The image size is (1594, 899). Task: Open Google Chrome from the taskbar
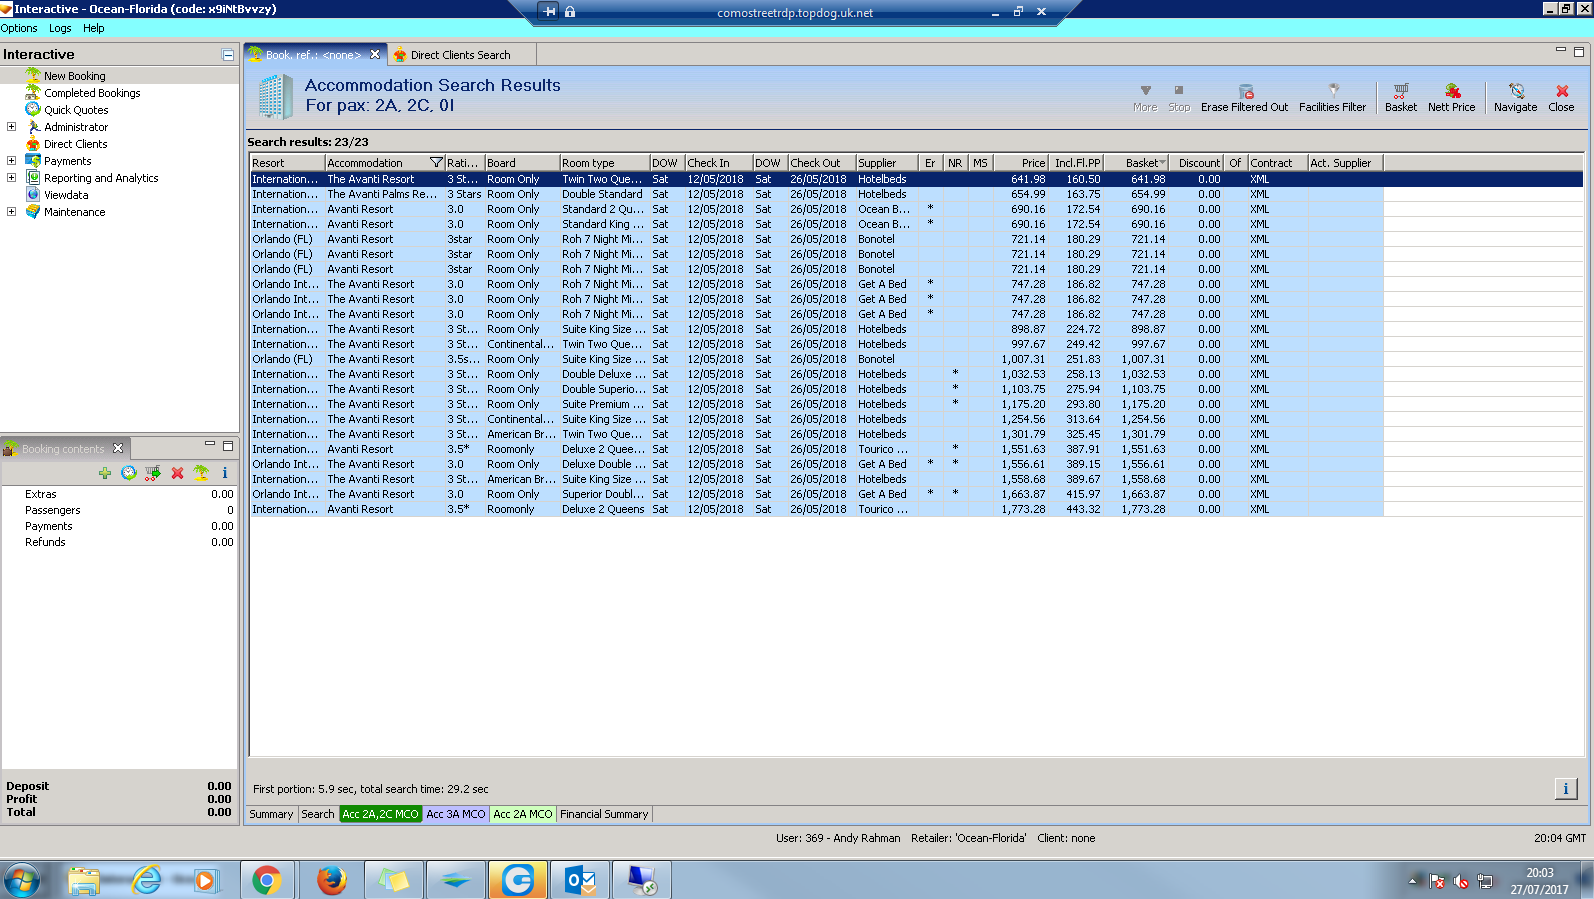coord(266,880)
